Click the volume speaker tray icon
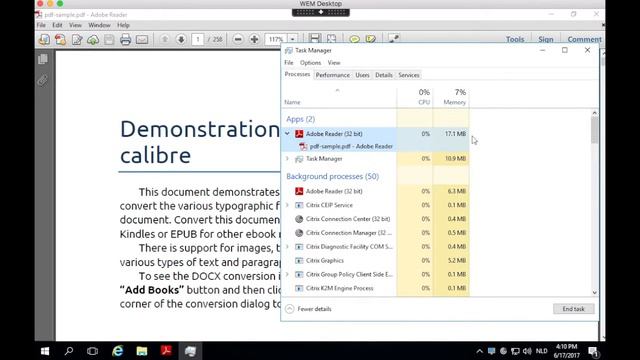This screenshot has width=640, height=360. [527, 351]
